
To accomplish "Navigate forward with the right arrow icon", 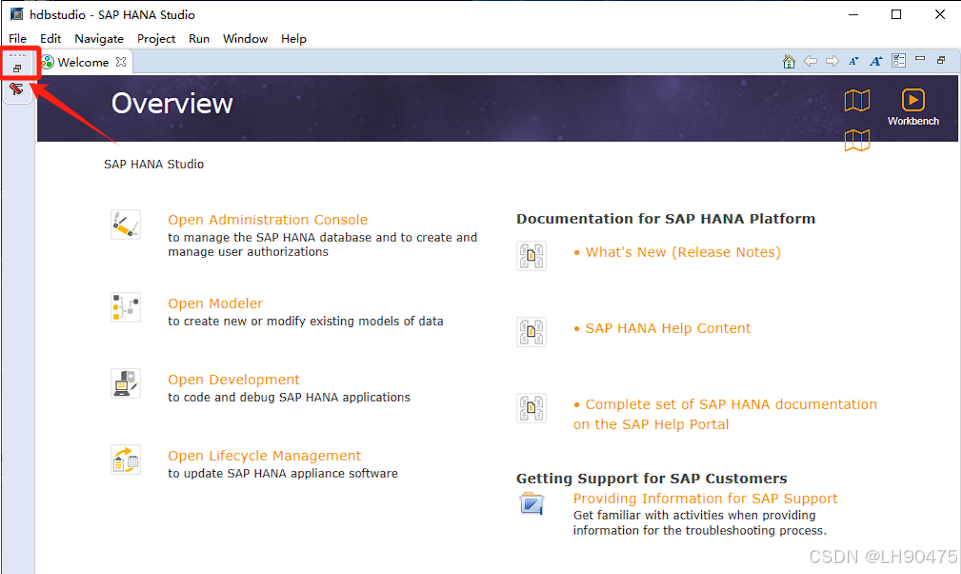I will click(832, 61).
